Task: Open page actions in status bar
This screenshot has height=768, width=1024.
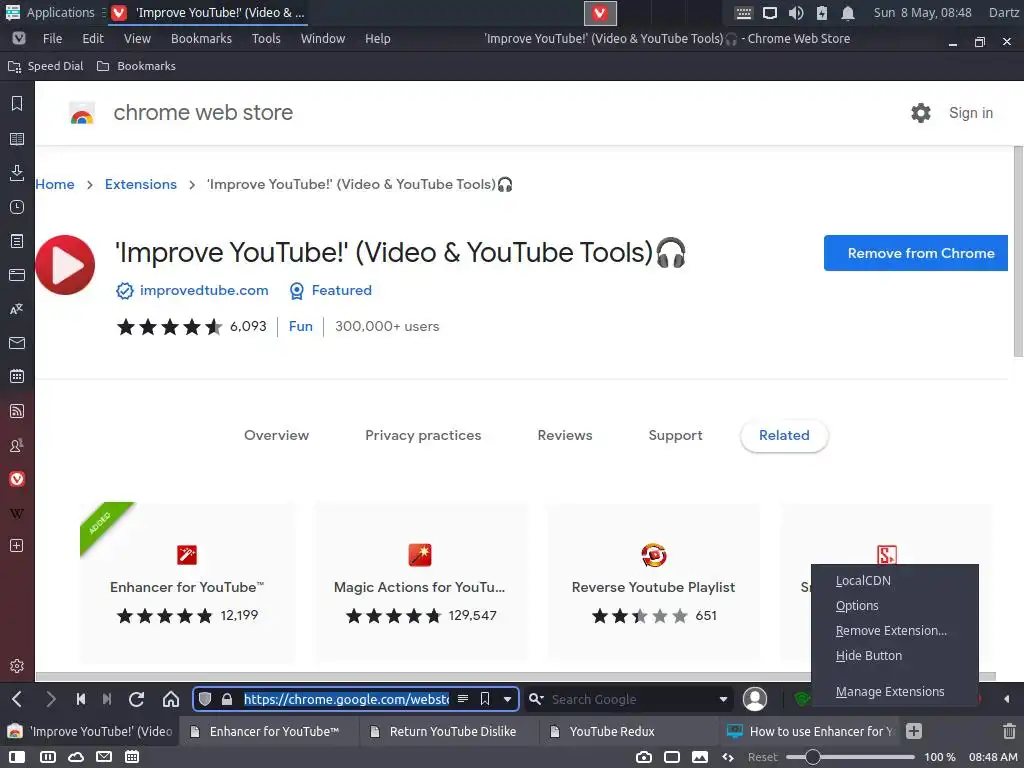Action: (x=728, y=757)
